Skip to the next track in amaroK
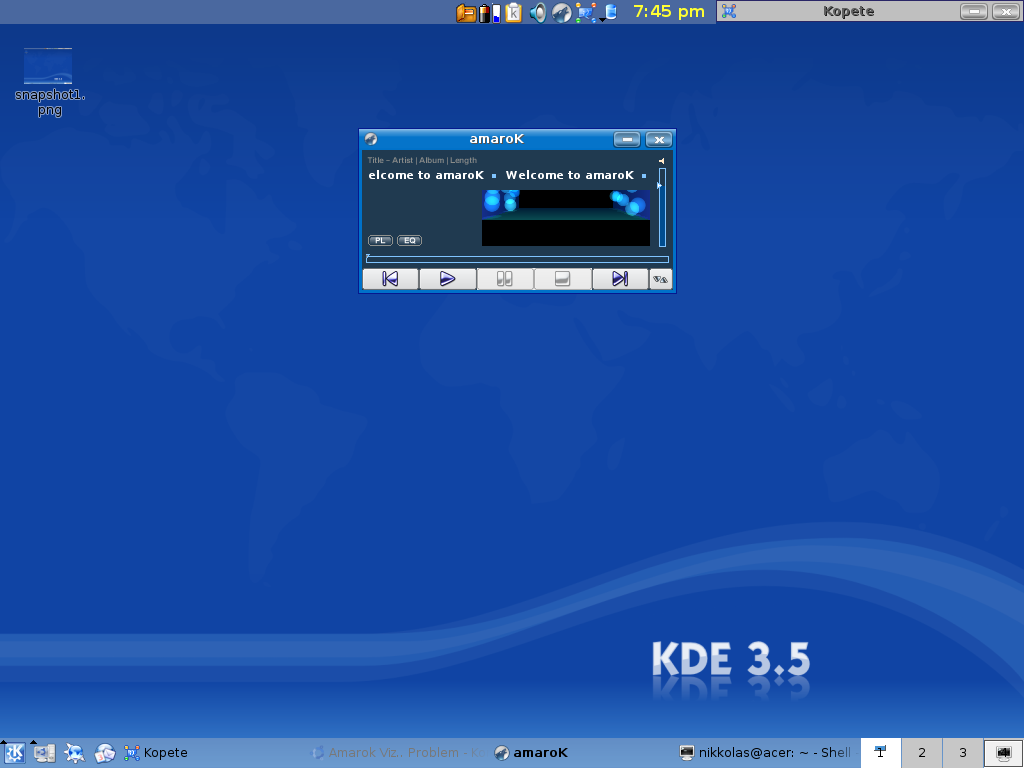 tap(619, 279)
